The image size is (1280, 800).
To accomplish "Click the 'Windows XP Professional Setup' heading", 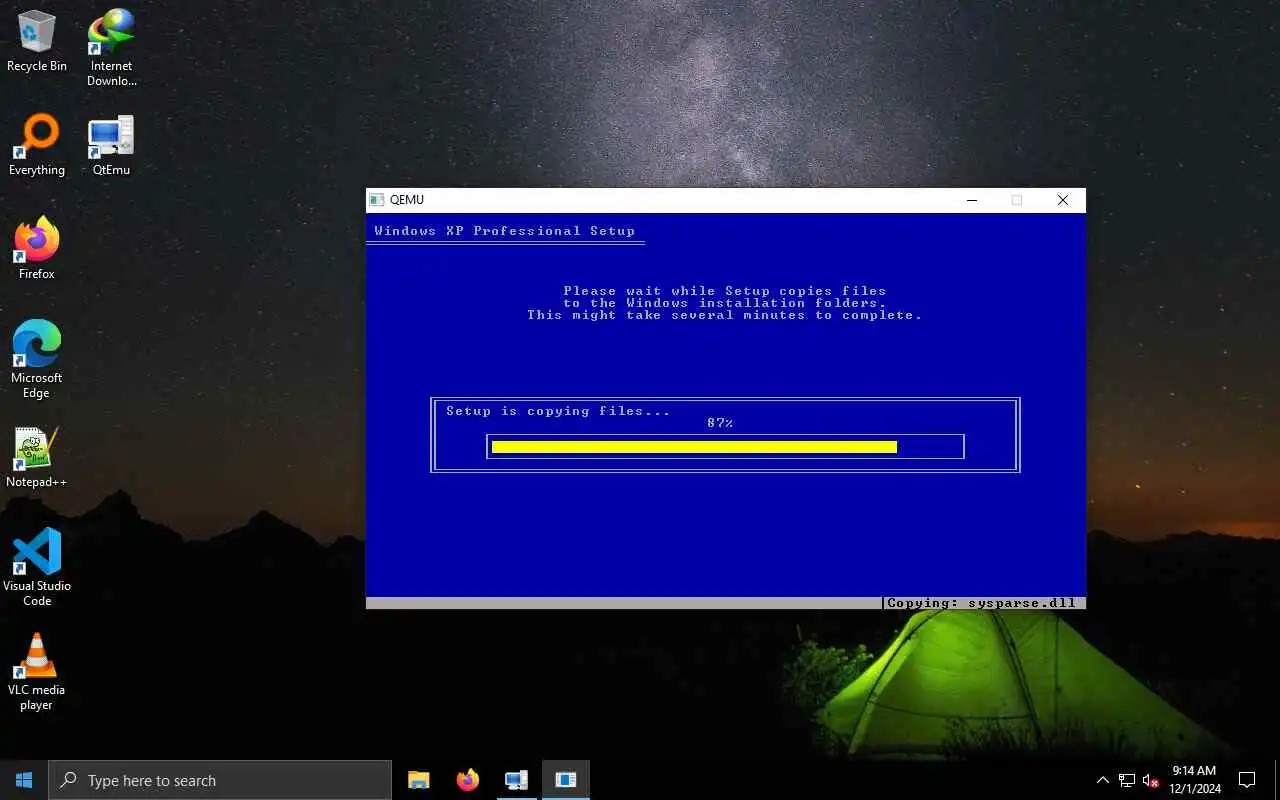I will (505, 231).
